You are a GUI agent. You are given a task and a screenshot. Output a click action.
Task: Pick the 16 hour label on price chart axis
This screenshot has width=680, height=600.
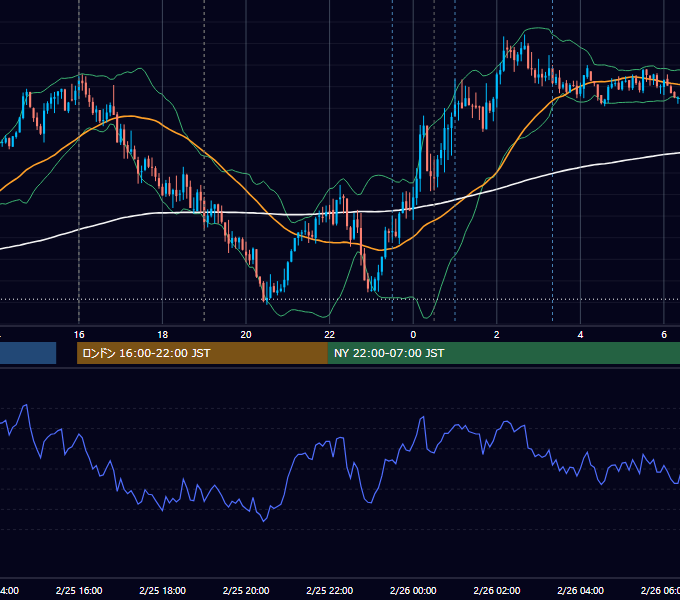79,335
